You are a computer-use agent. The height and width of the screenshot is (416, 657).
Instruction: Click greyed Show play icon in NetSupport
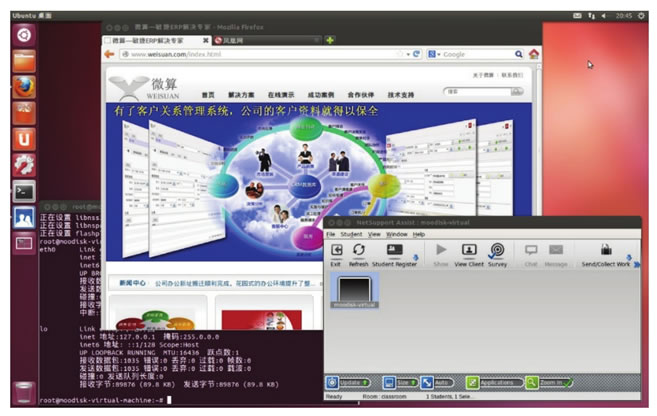pos(441,250)
